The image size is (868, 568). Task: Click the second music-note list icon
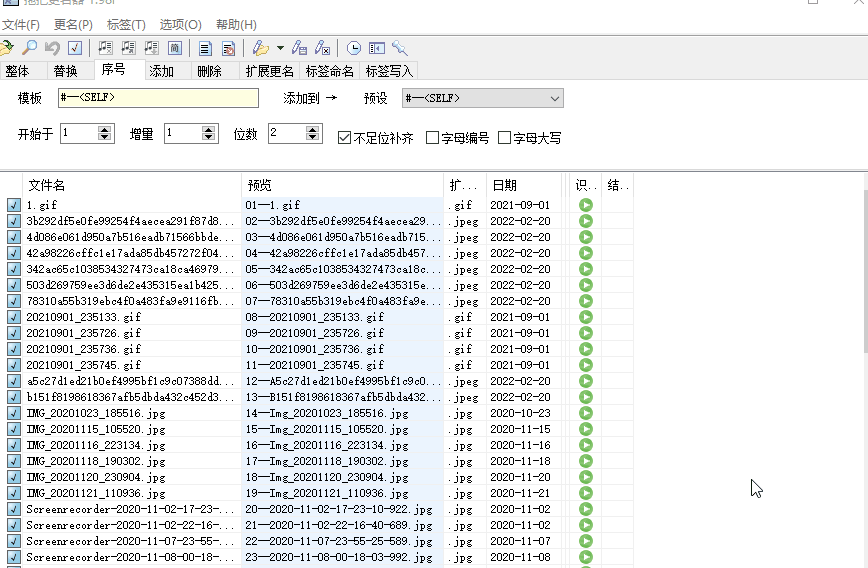[128, 48]
